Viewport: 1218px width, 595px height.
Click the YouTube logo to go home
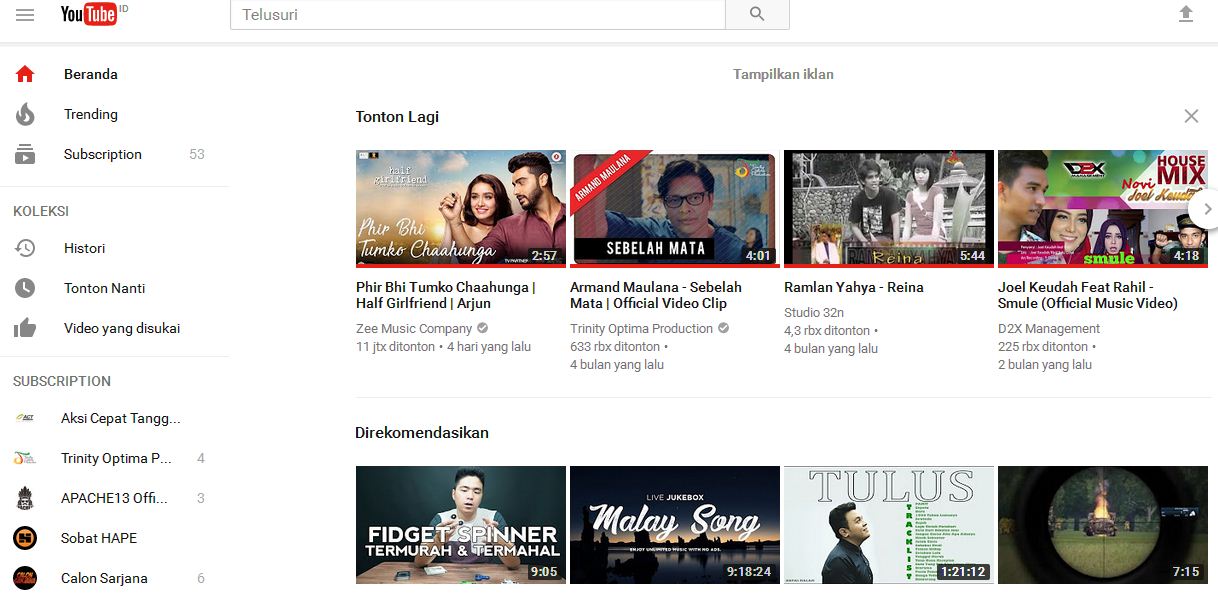pyautogui.click(x=91, y=14)
